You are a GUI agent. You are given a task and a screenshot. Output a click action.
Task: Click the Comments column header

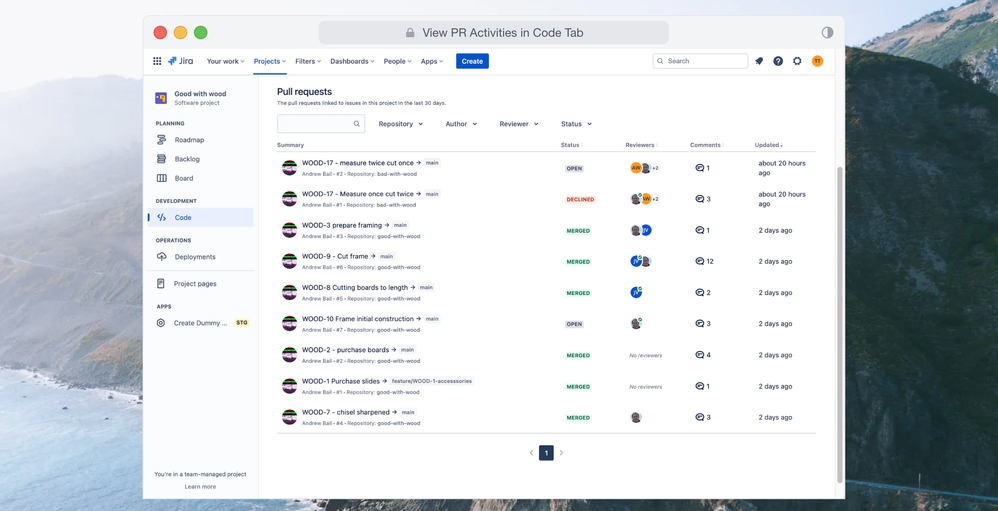click(x=706, y=145)
